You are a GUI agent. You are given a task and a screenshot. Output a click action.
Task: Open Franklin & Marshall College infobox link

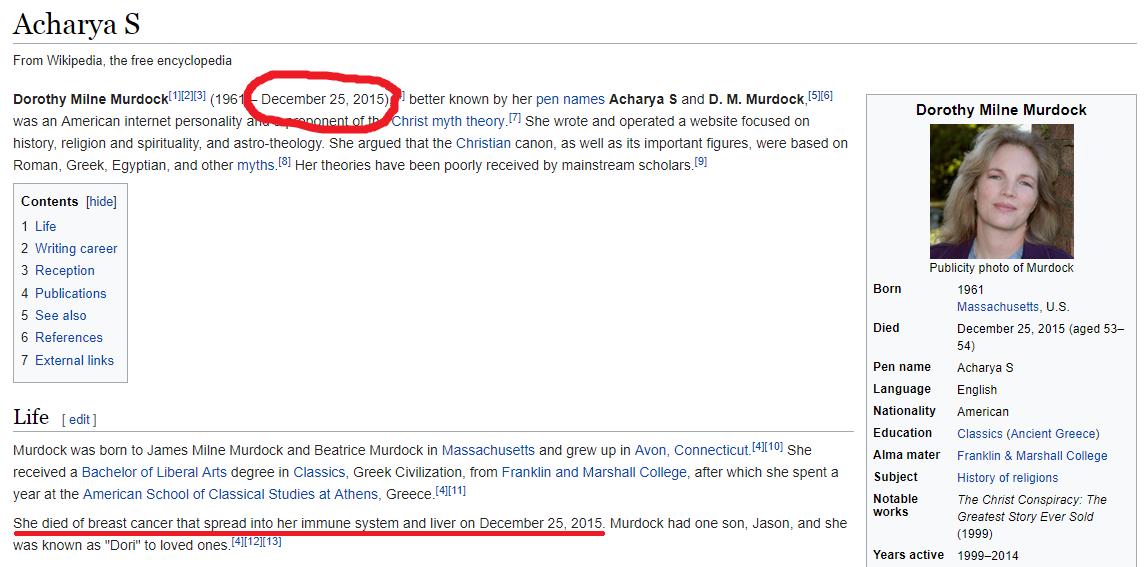coord(1032,456)
